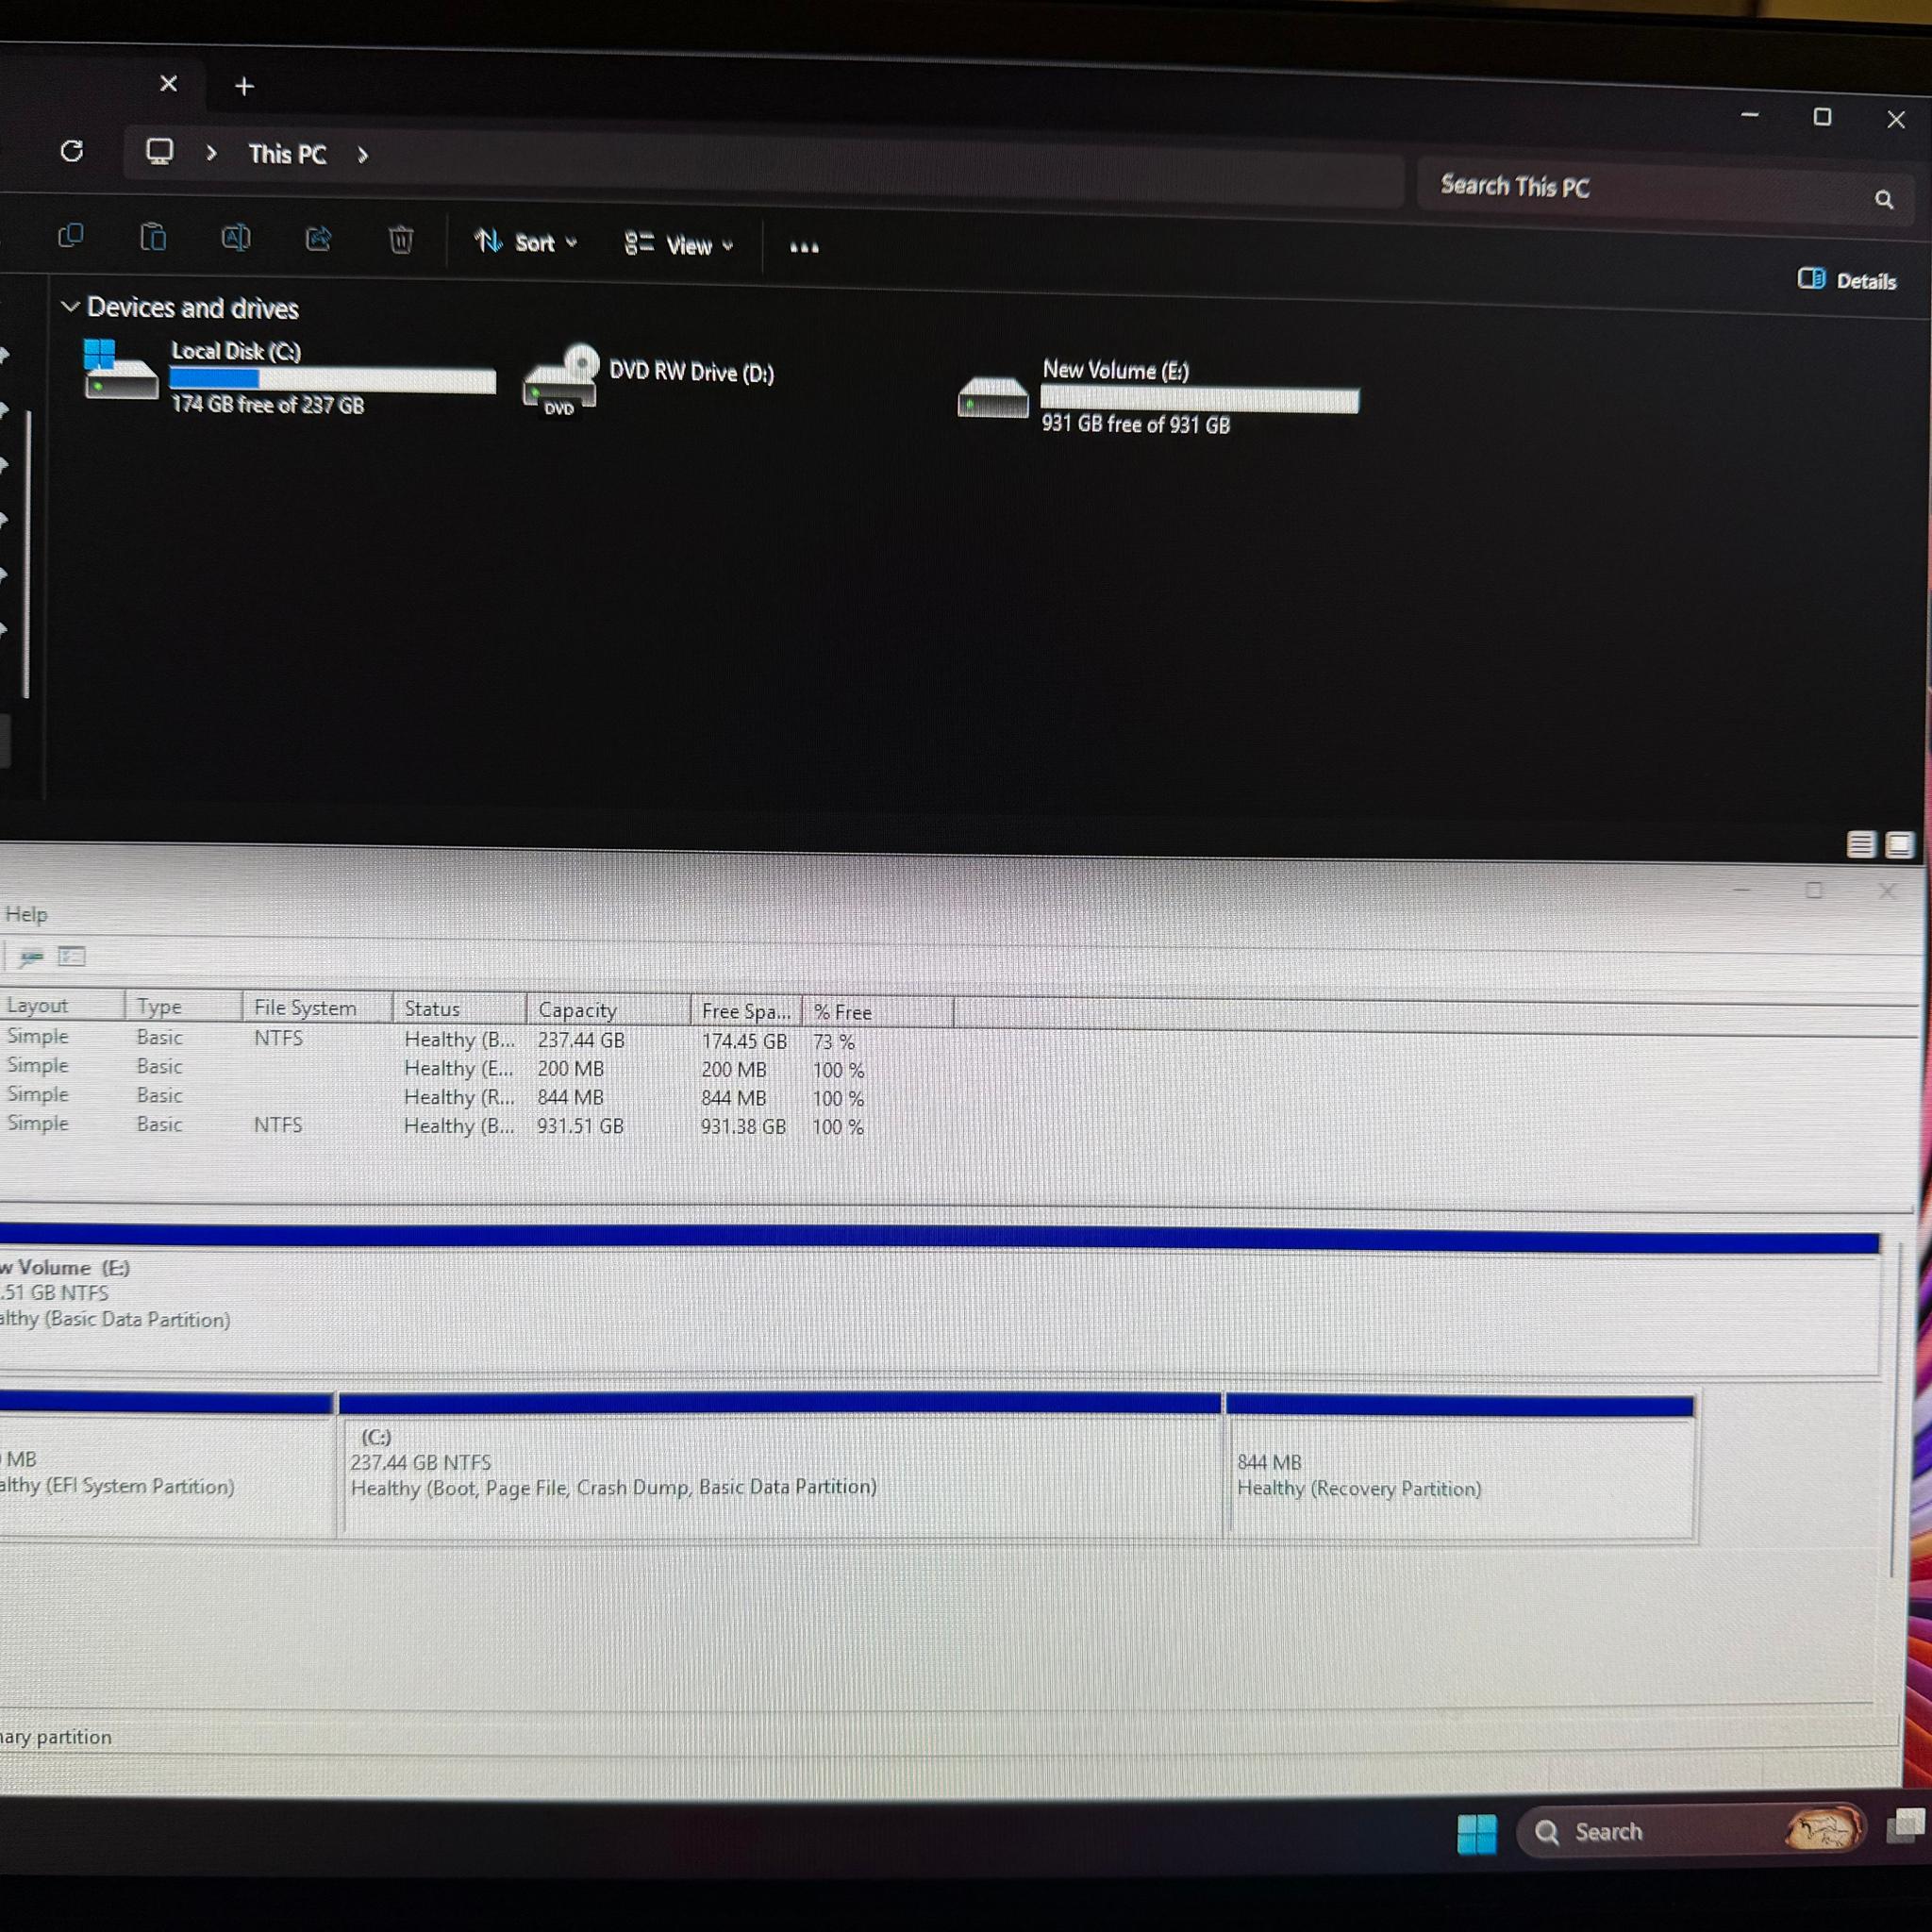Viewport: 1932px width, 1932px height.
Task: Click This PC in the address bar
Action: pos(287,154)
